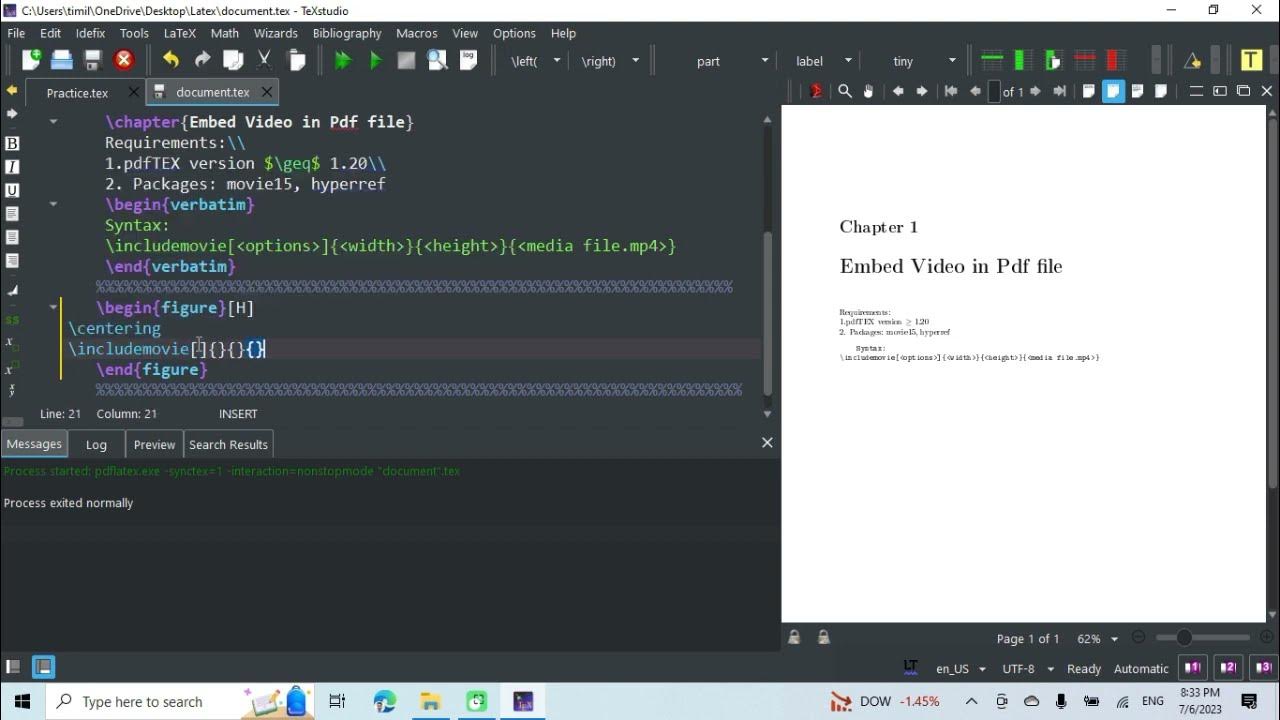
Task: Open a file using the folder icon
Action: [x=62, y=60]
